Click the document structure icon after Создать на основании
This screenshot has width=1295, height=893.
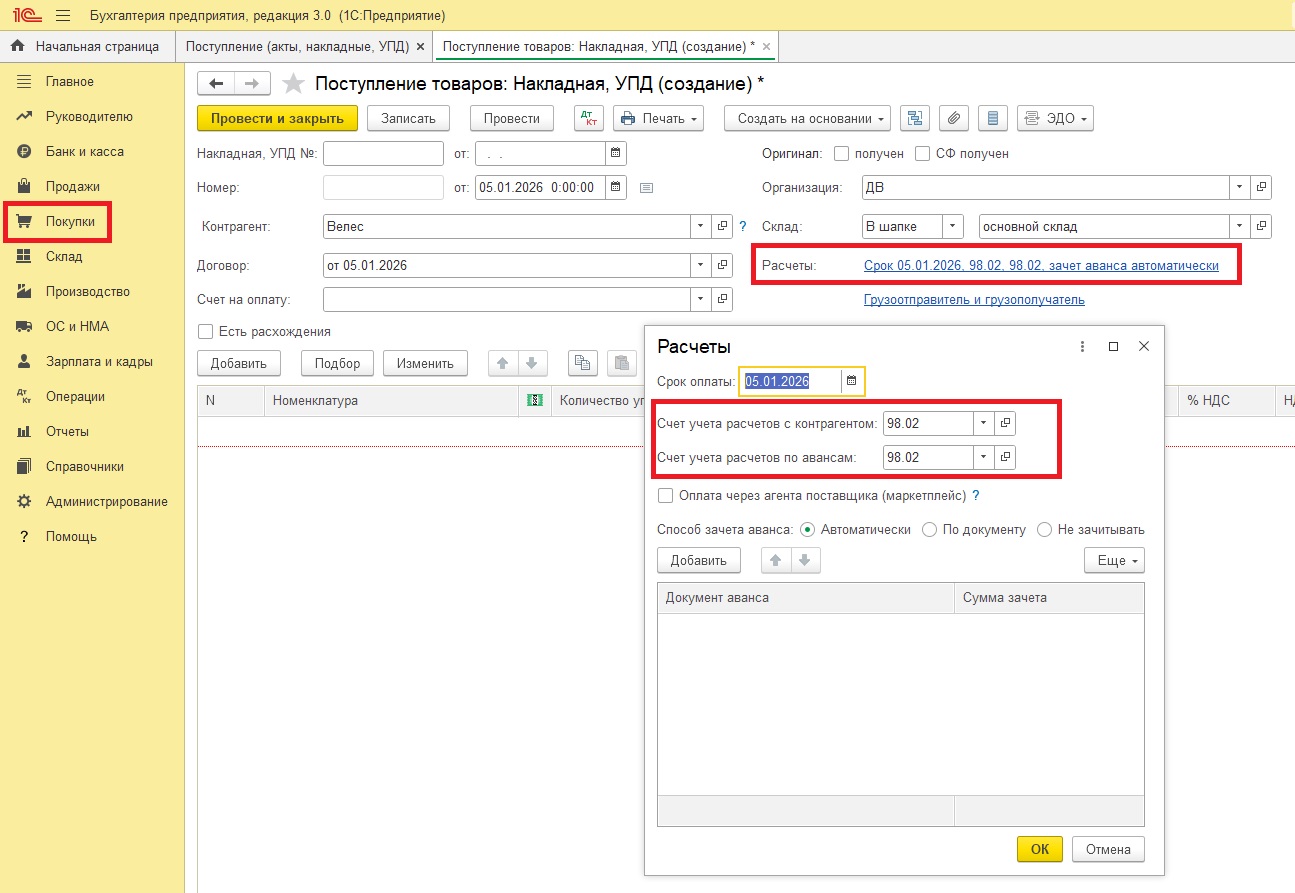[x=914, y=118]
